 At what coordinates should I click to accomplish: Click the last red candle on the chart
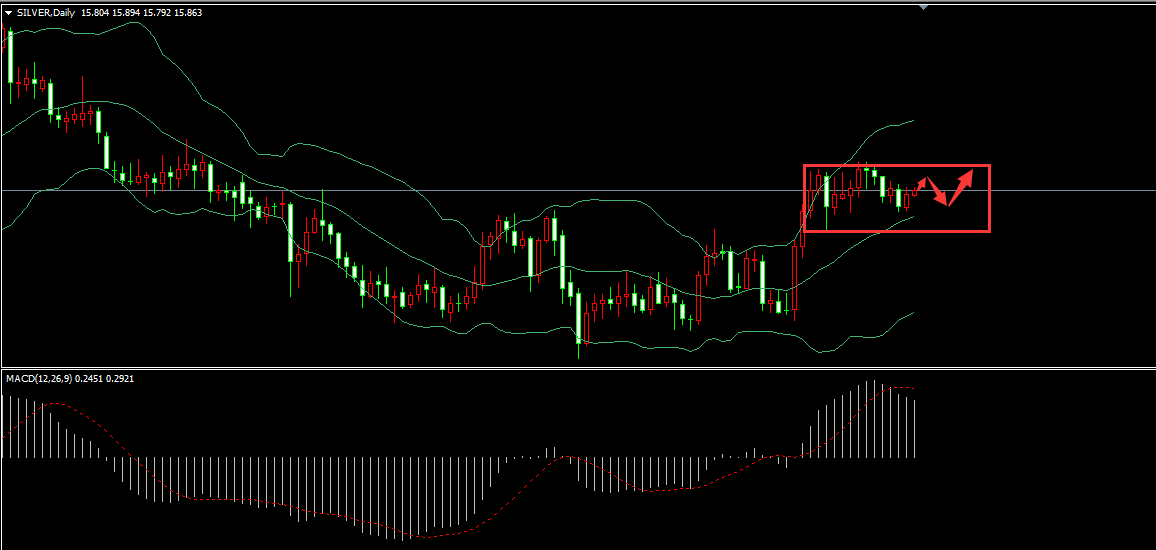click(914, 191)
